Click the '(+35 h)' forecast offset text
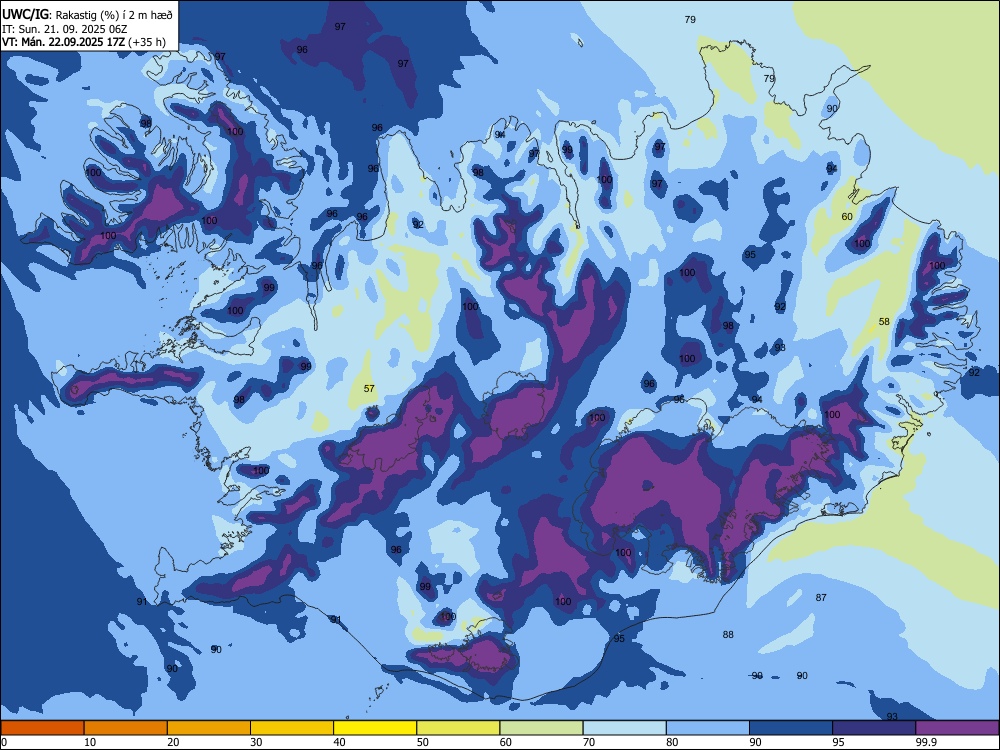1000x750 pixels. [147, 42]
